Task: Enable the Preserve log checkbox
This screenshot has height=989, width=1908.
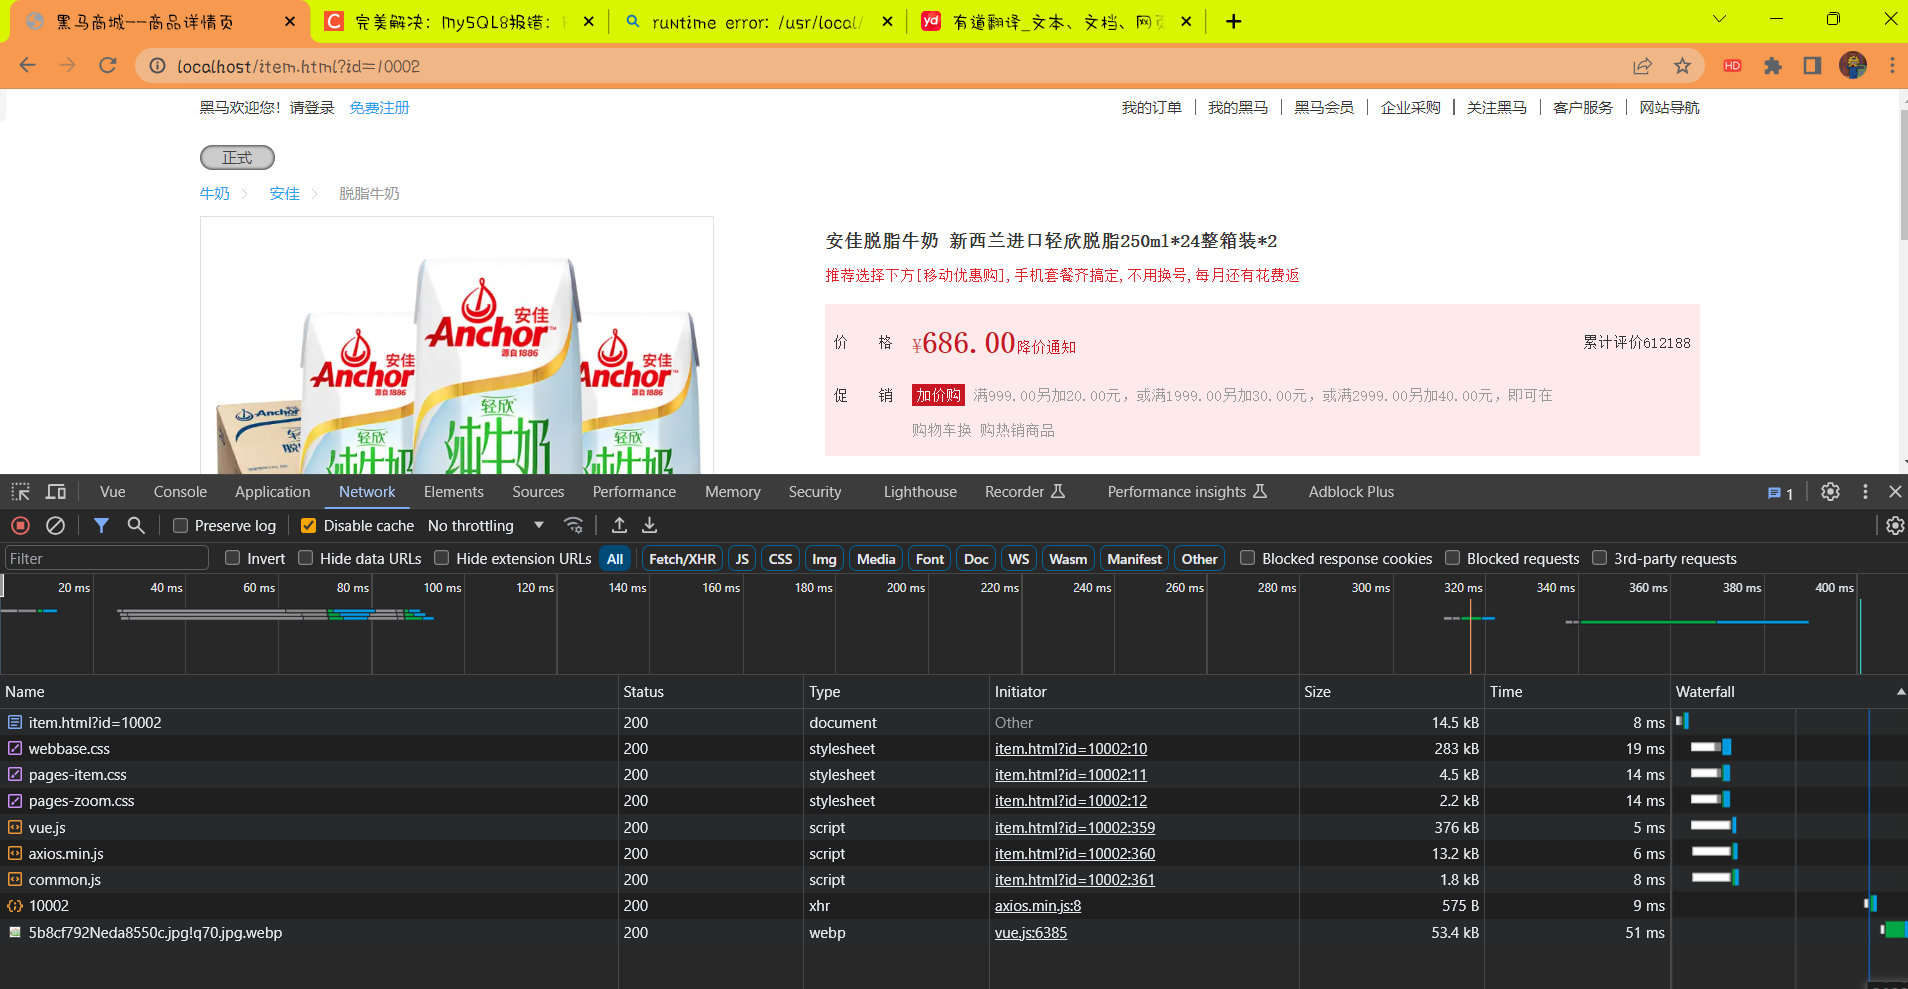Action: [x=181, y=525]
